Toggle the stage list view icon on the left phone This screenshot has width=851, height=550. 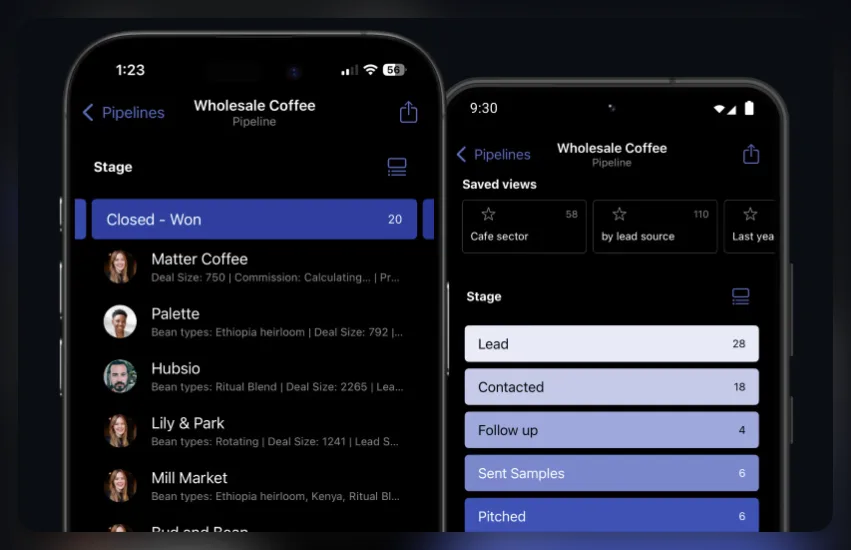click(397, 167)
